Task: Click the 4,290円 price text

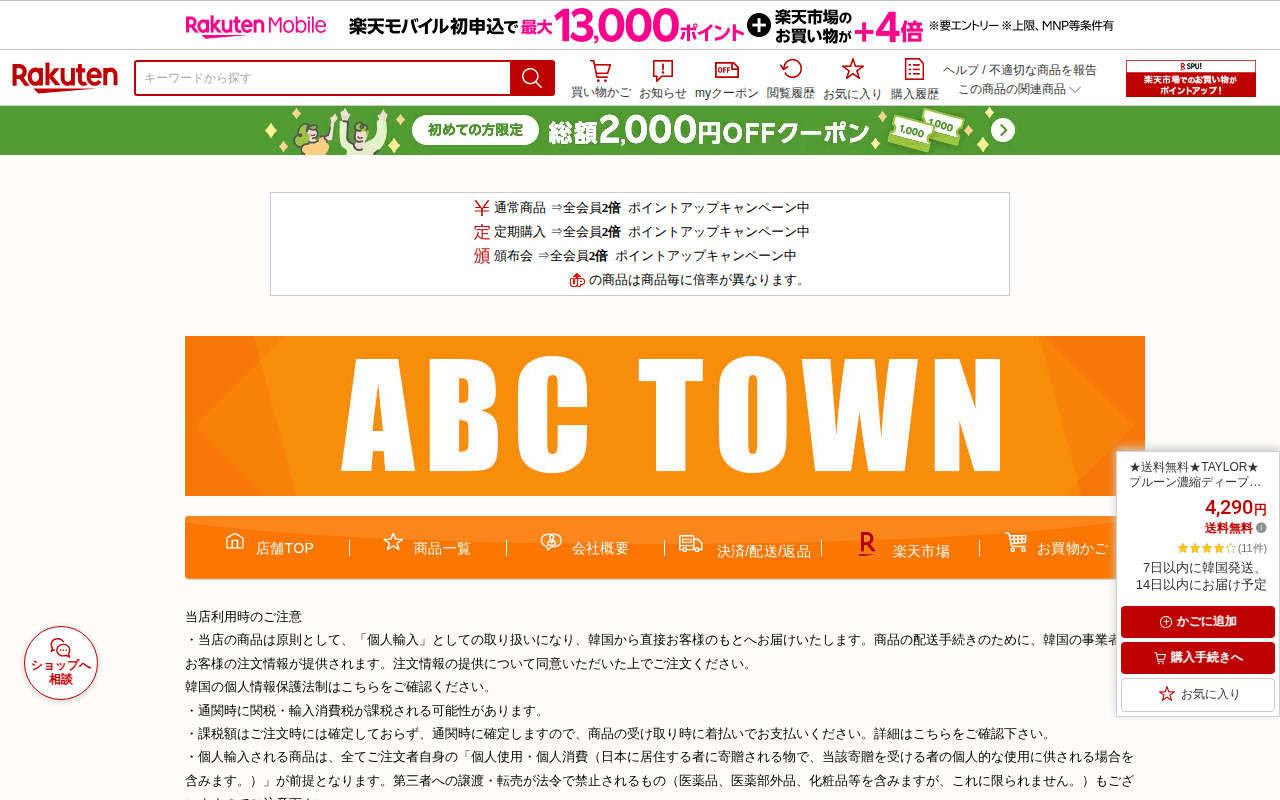Action: point(1235,507)
